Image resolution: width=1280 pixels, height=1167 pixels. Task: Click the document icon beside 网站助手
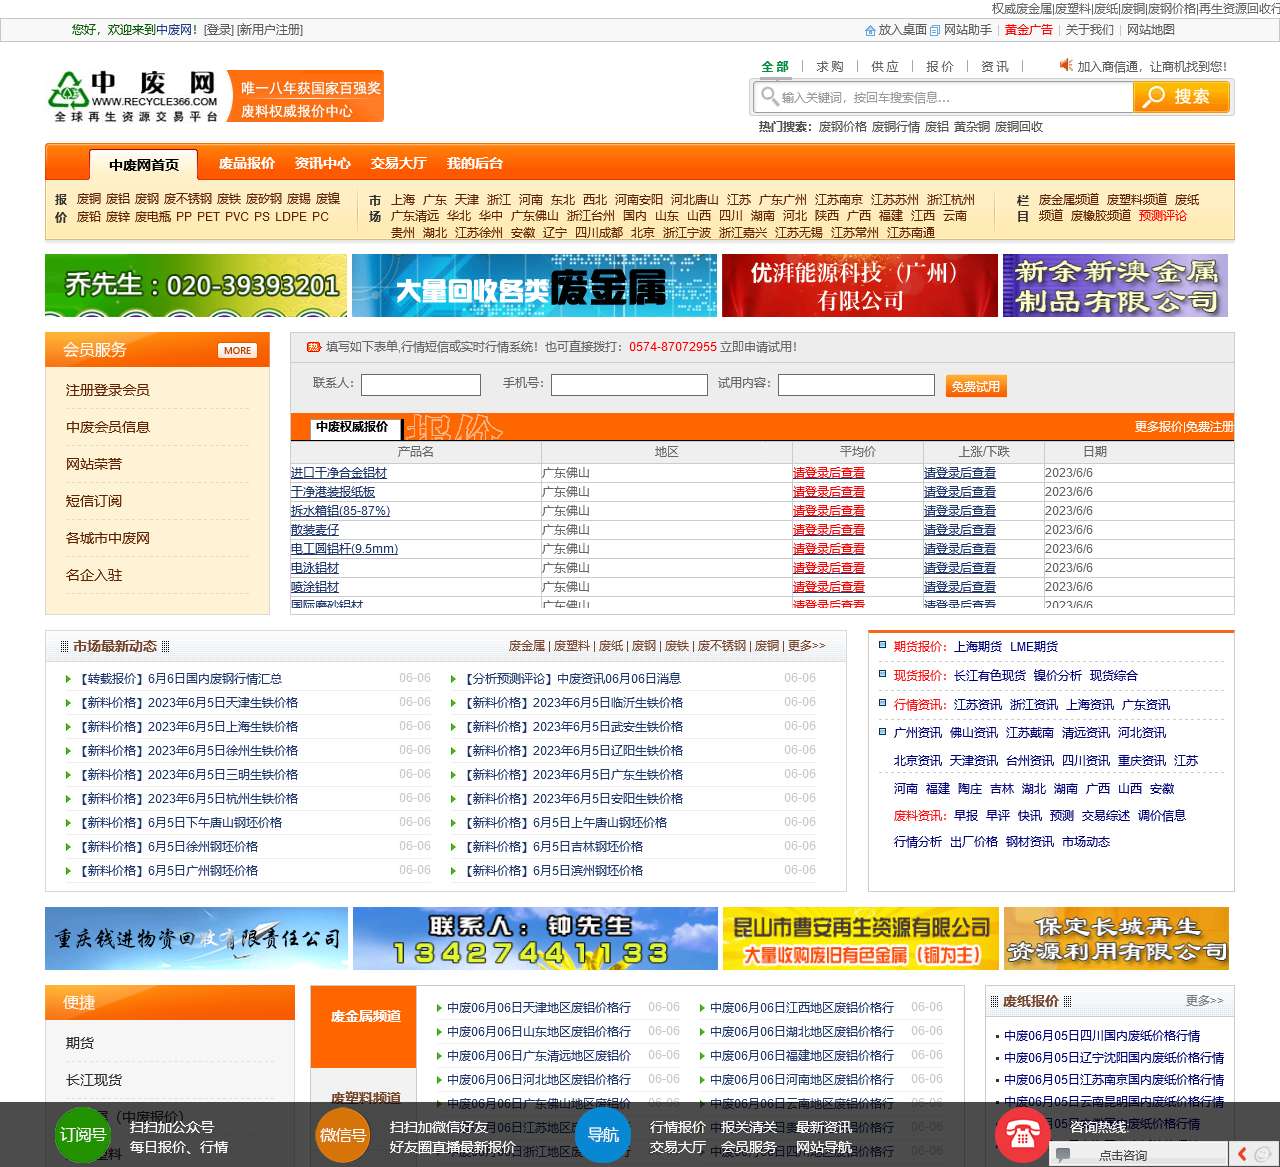click(x=935, y=30)
